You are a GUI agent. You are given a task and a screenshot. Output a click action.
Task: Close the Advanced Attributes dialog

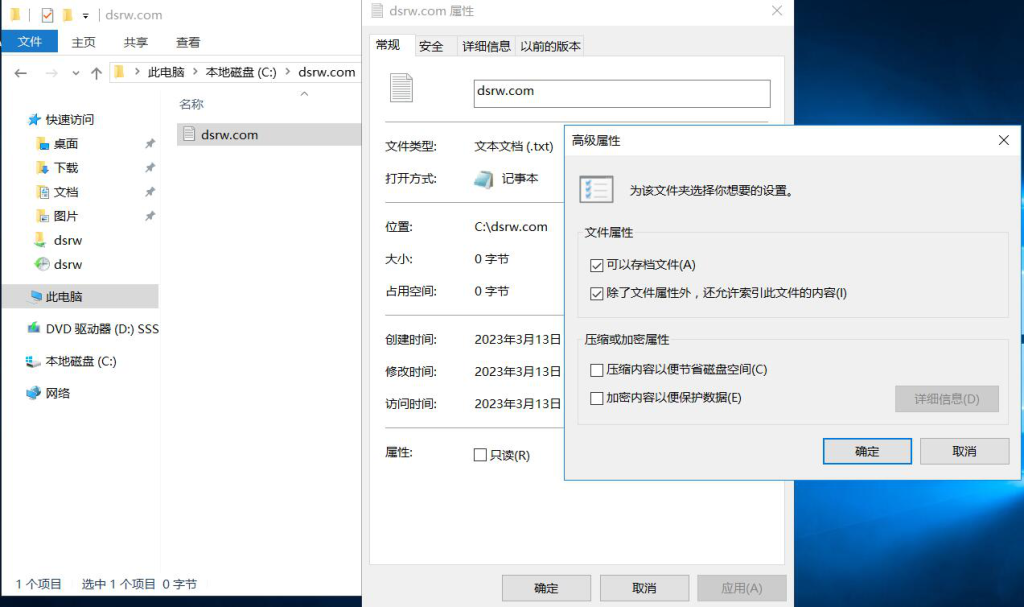pos(1004,140)
